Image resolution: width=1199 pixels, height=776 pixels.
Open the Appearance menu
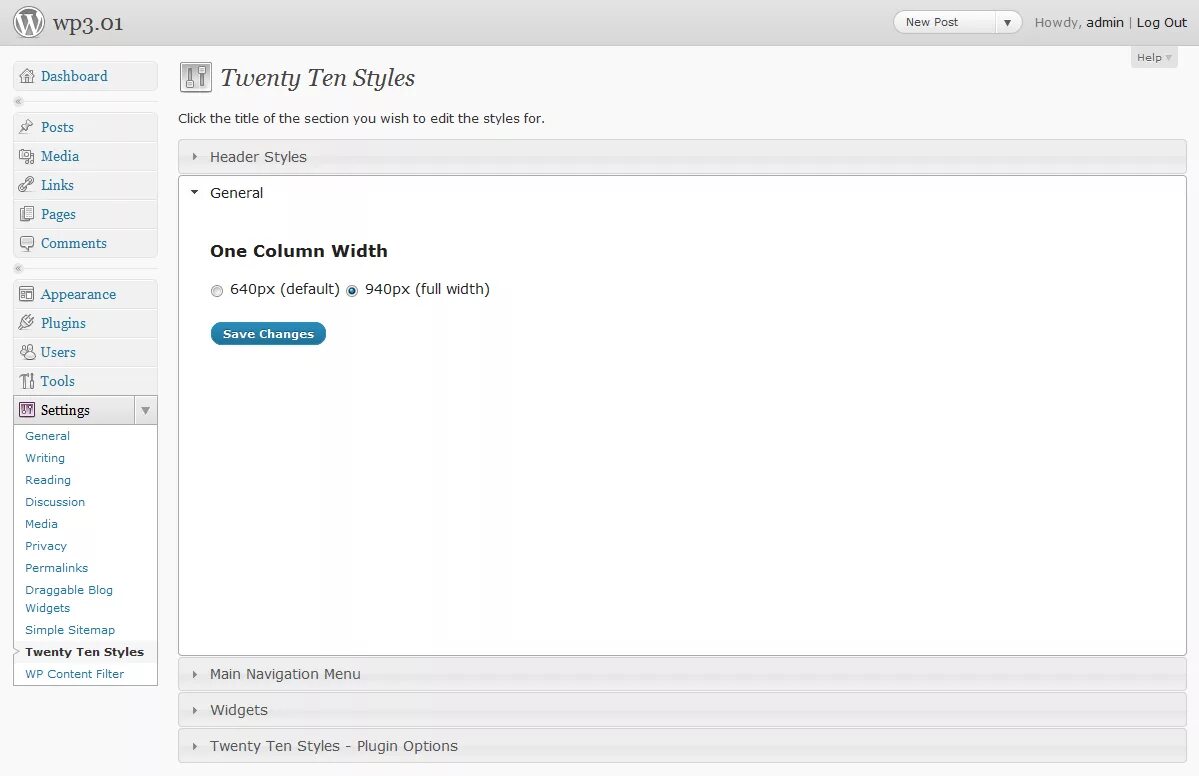click(78, 294)
